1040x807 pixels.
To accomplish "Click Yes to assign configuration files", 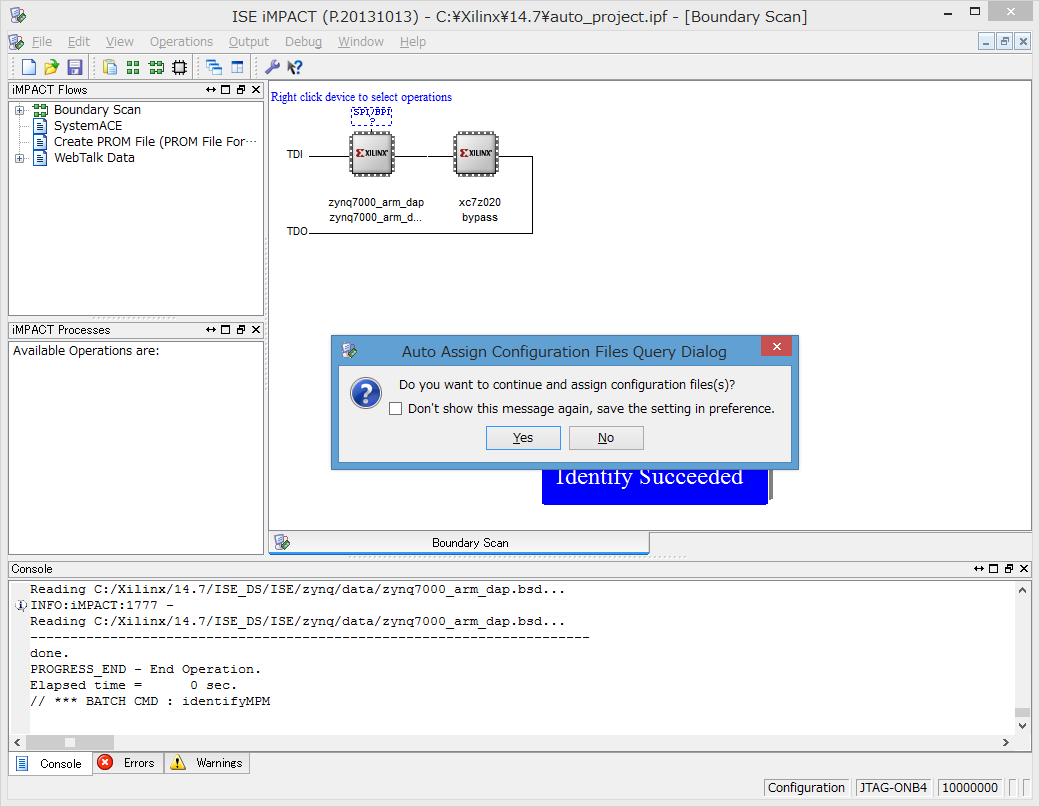I will pyautogui.click(x=522, y=438).
